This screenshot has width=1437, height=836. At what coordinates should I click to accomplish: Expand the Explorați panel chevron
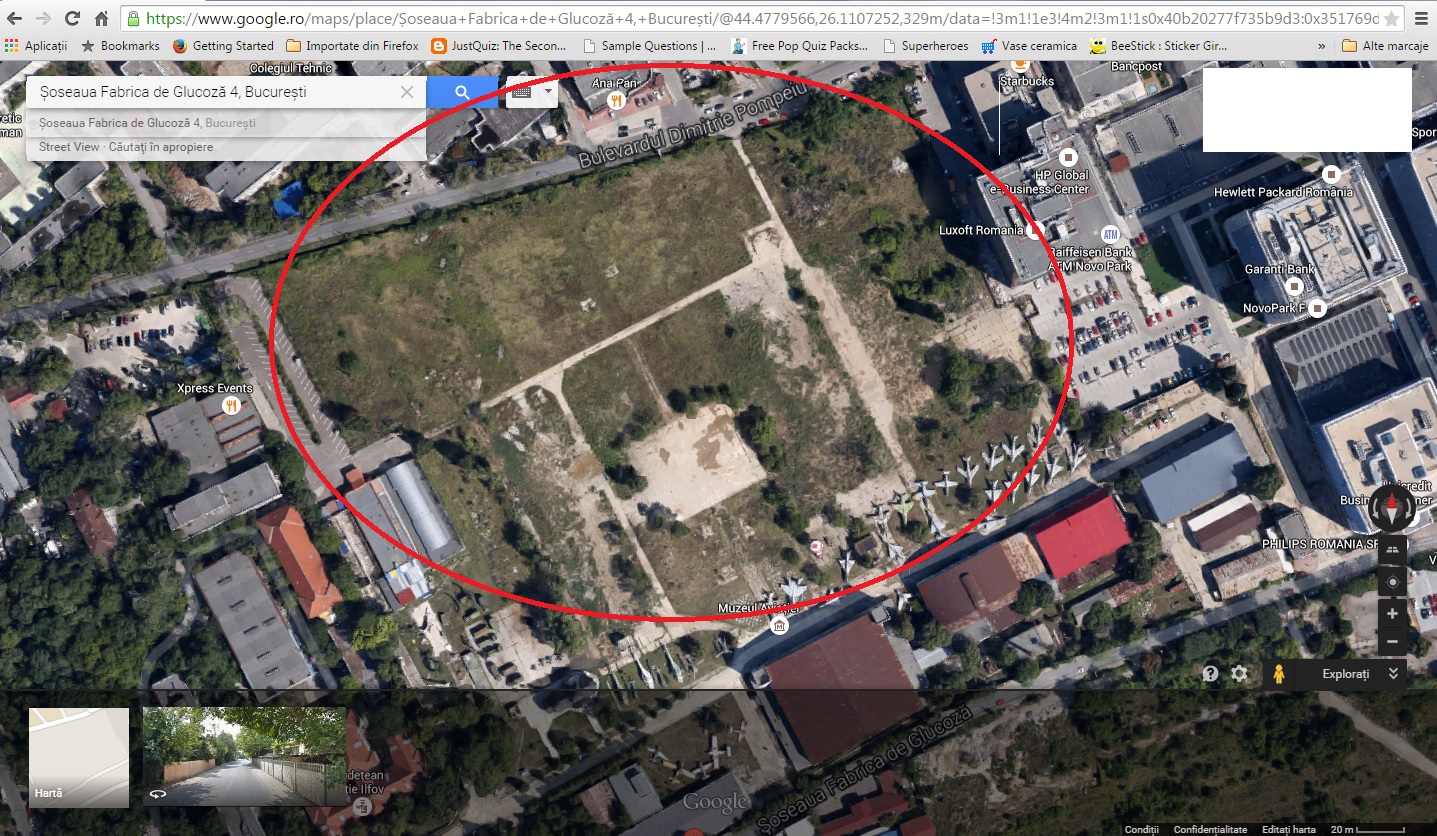(1393, 674)
